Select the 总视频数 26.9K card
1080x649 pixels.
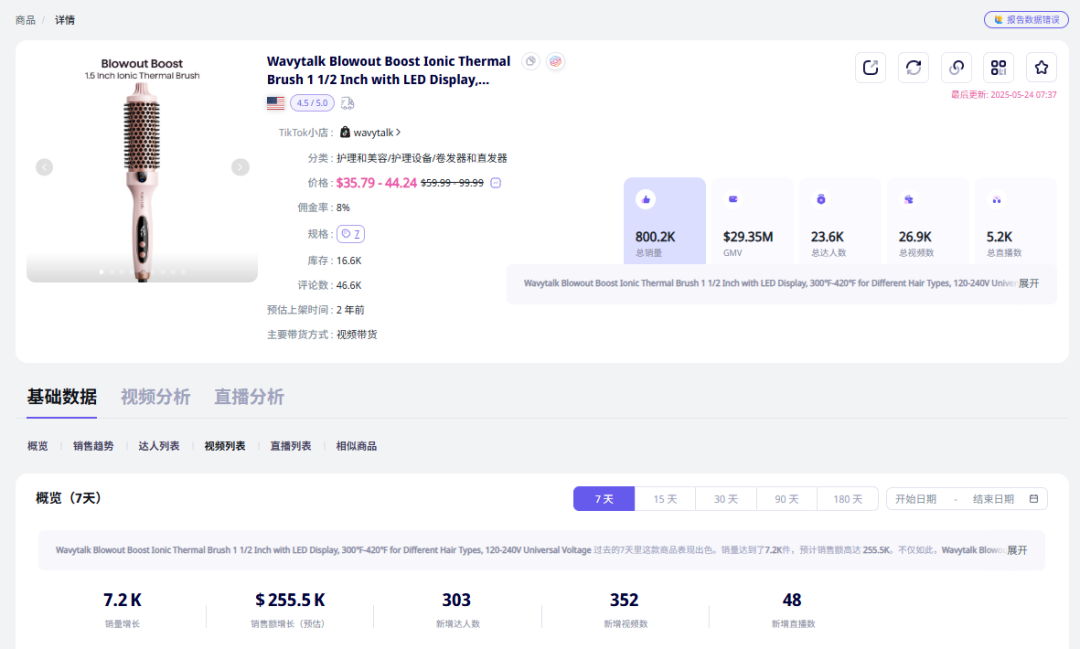[x=928, y=220]
